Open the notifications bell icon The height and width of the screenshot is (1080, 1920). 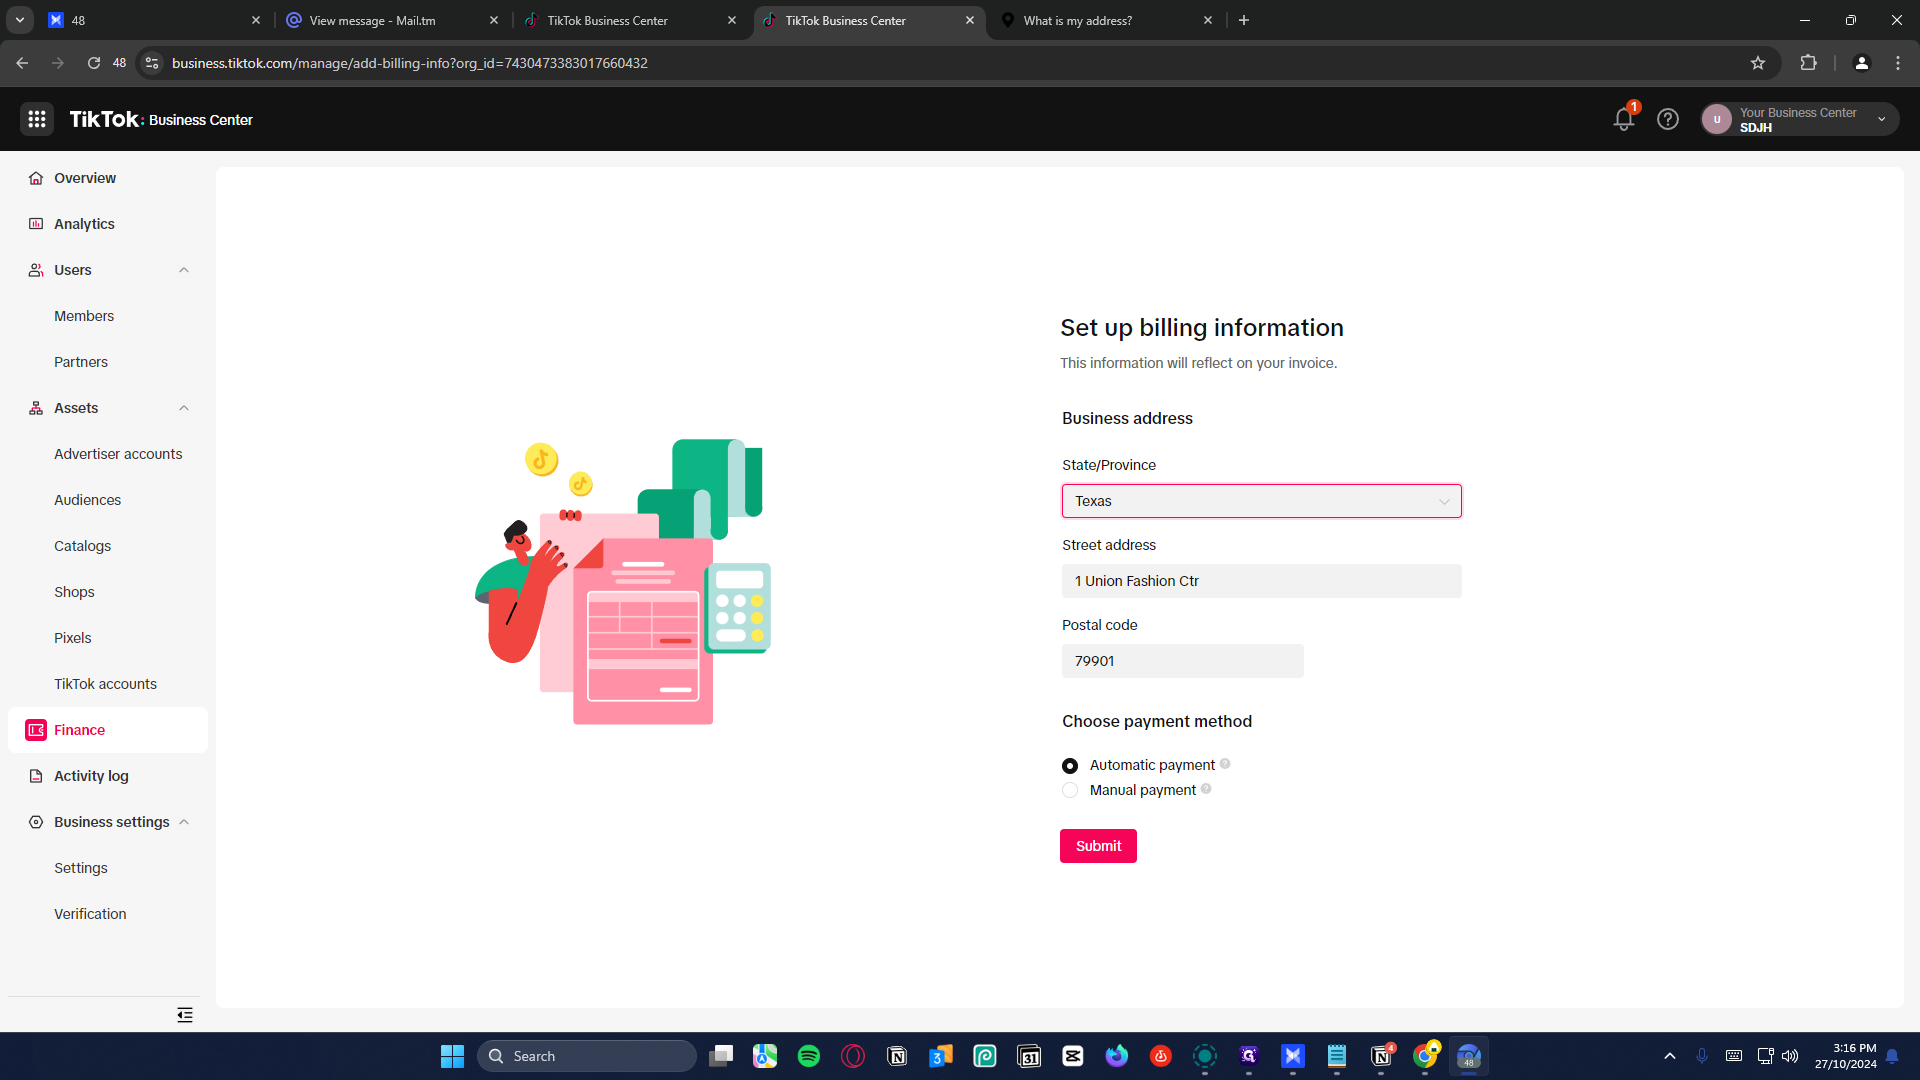pos(1623,119)
